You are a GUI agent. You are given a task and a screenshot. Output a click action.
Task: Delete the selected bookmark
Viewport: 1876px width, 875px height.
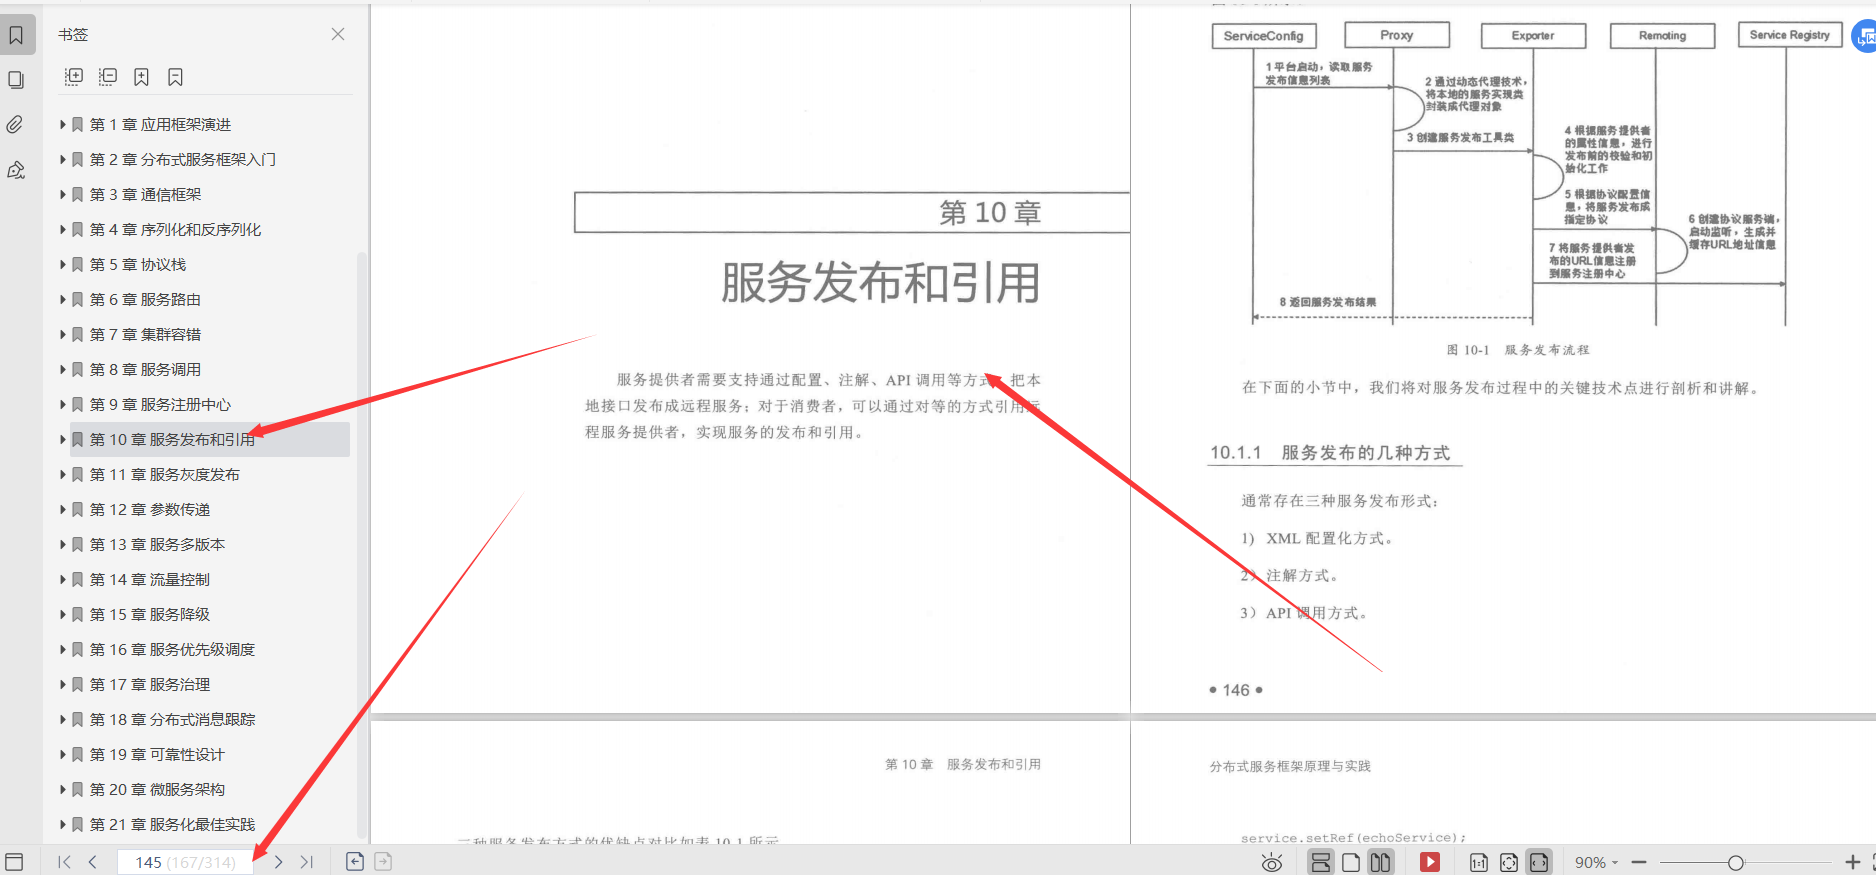coord(175,77)
